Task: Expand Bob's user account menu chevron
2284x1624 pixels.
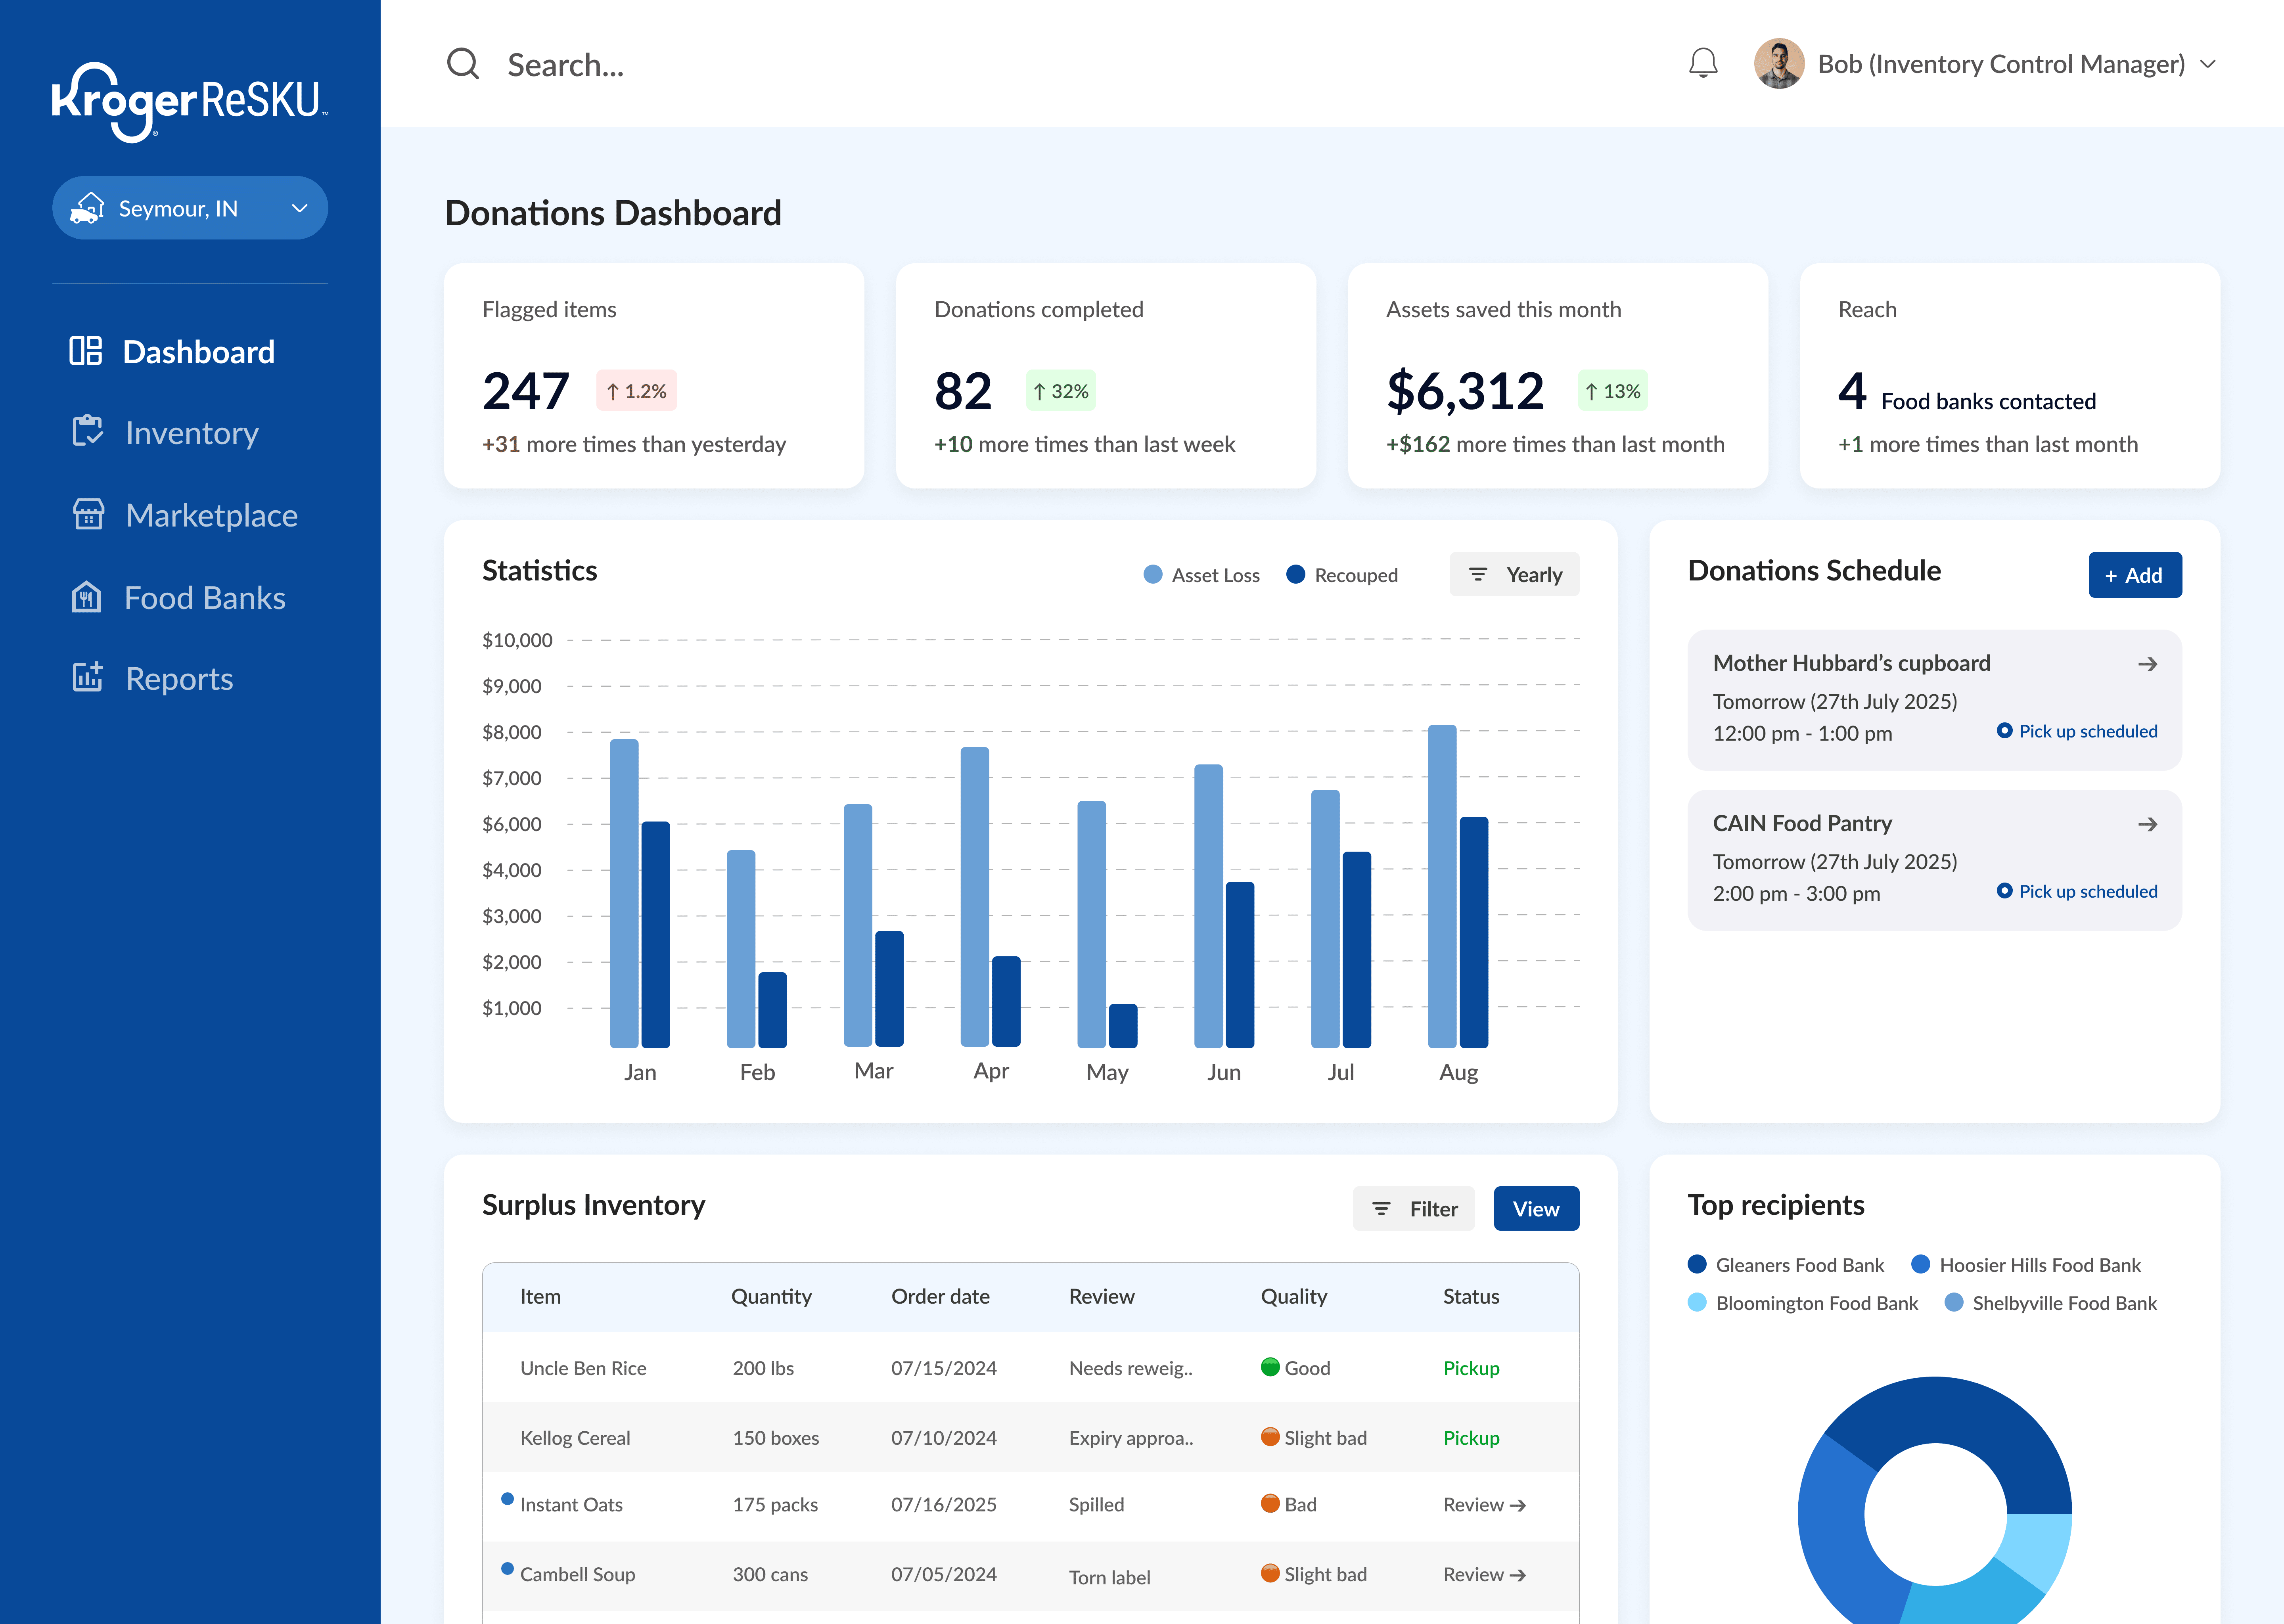Action: point(2208,64)
